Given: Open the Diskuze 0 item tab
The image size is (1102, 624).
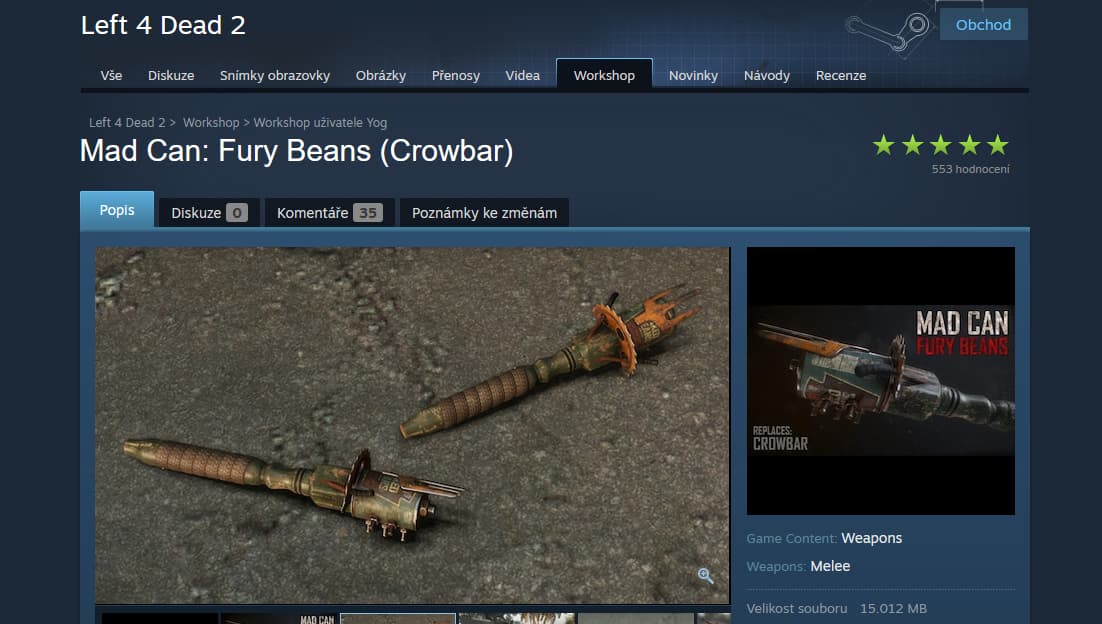Looking at the screenshot, I should click(209, 213).
